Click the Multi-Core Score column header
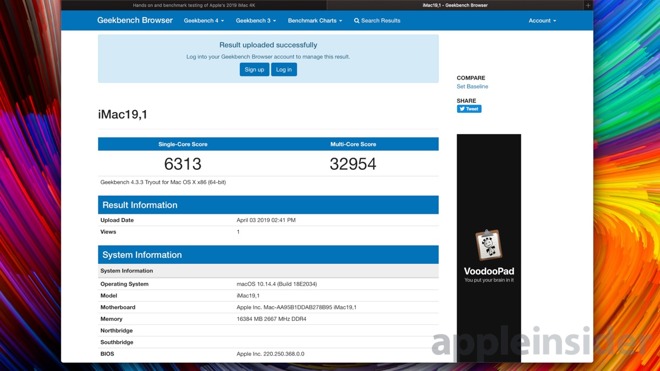 [353, 144]
